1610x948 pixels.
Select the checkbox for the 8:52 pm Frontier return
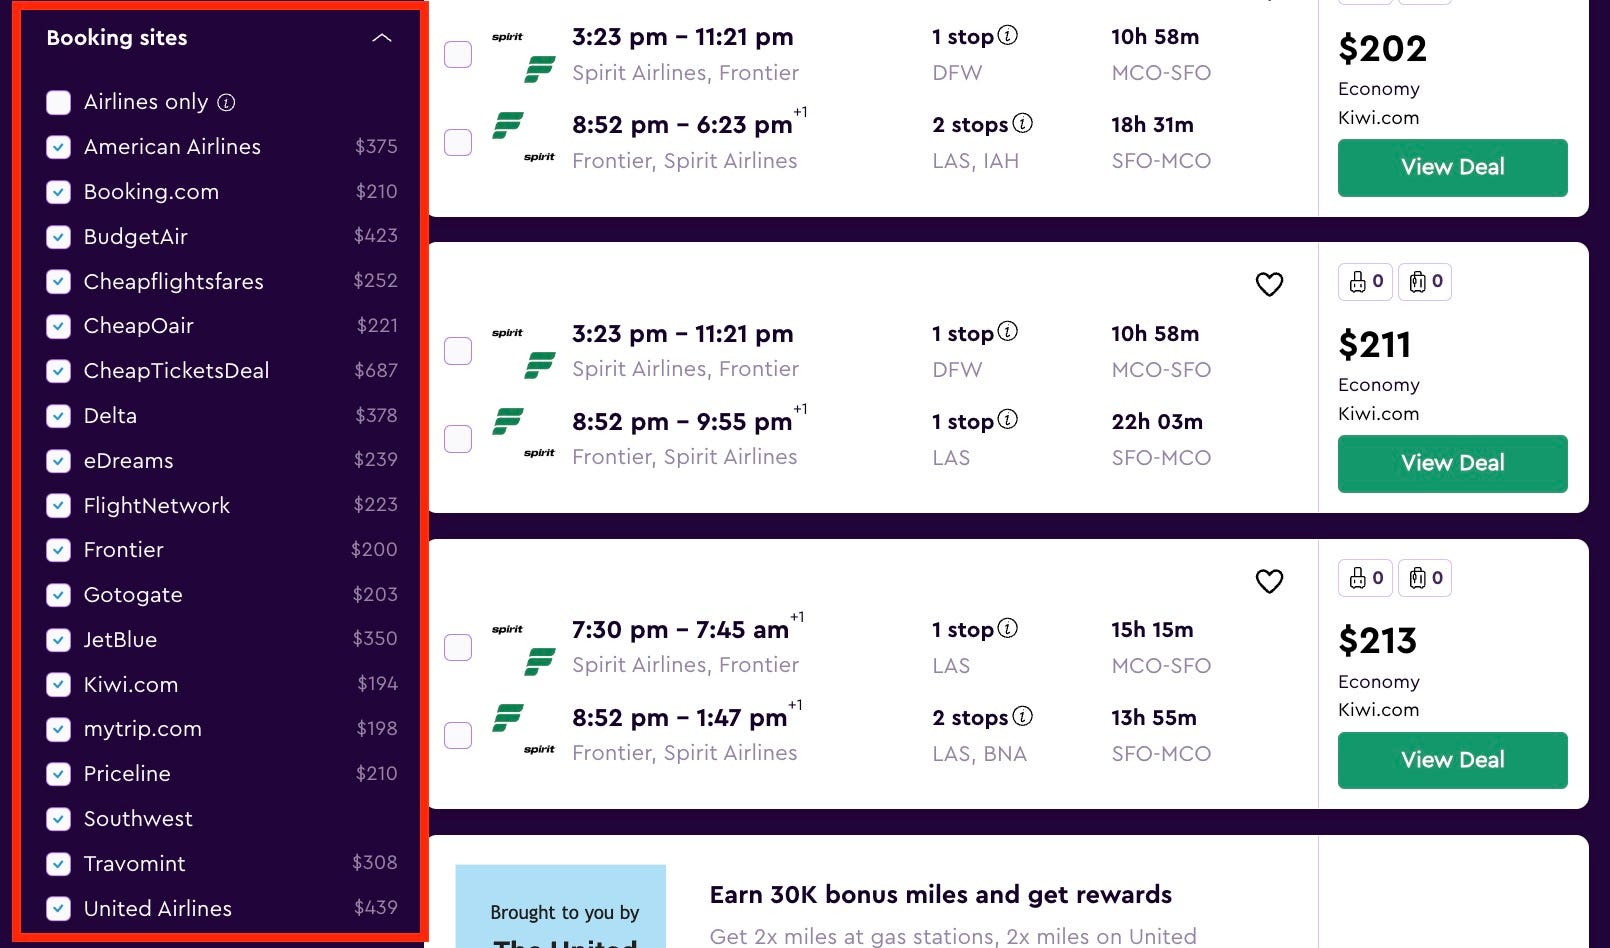click(x=457, y=142)
